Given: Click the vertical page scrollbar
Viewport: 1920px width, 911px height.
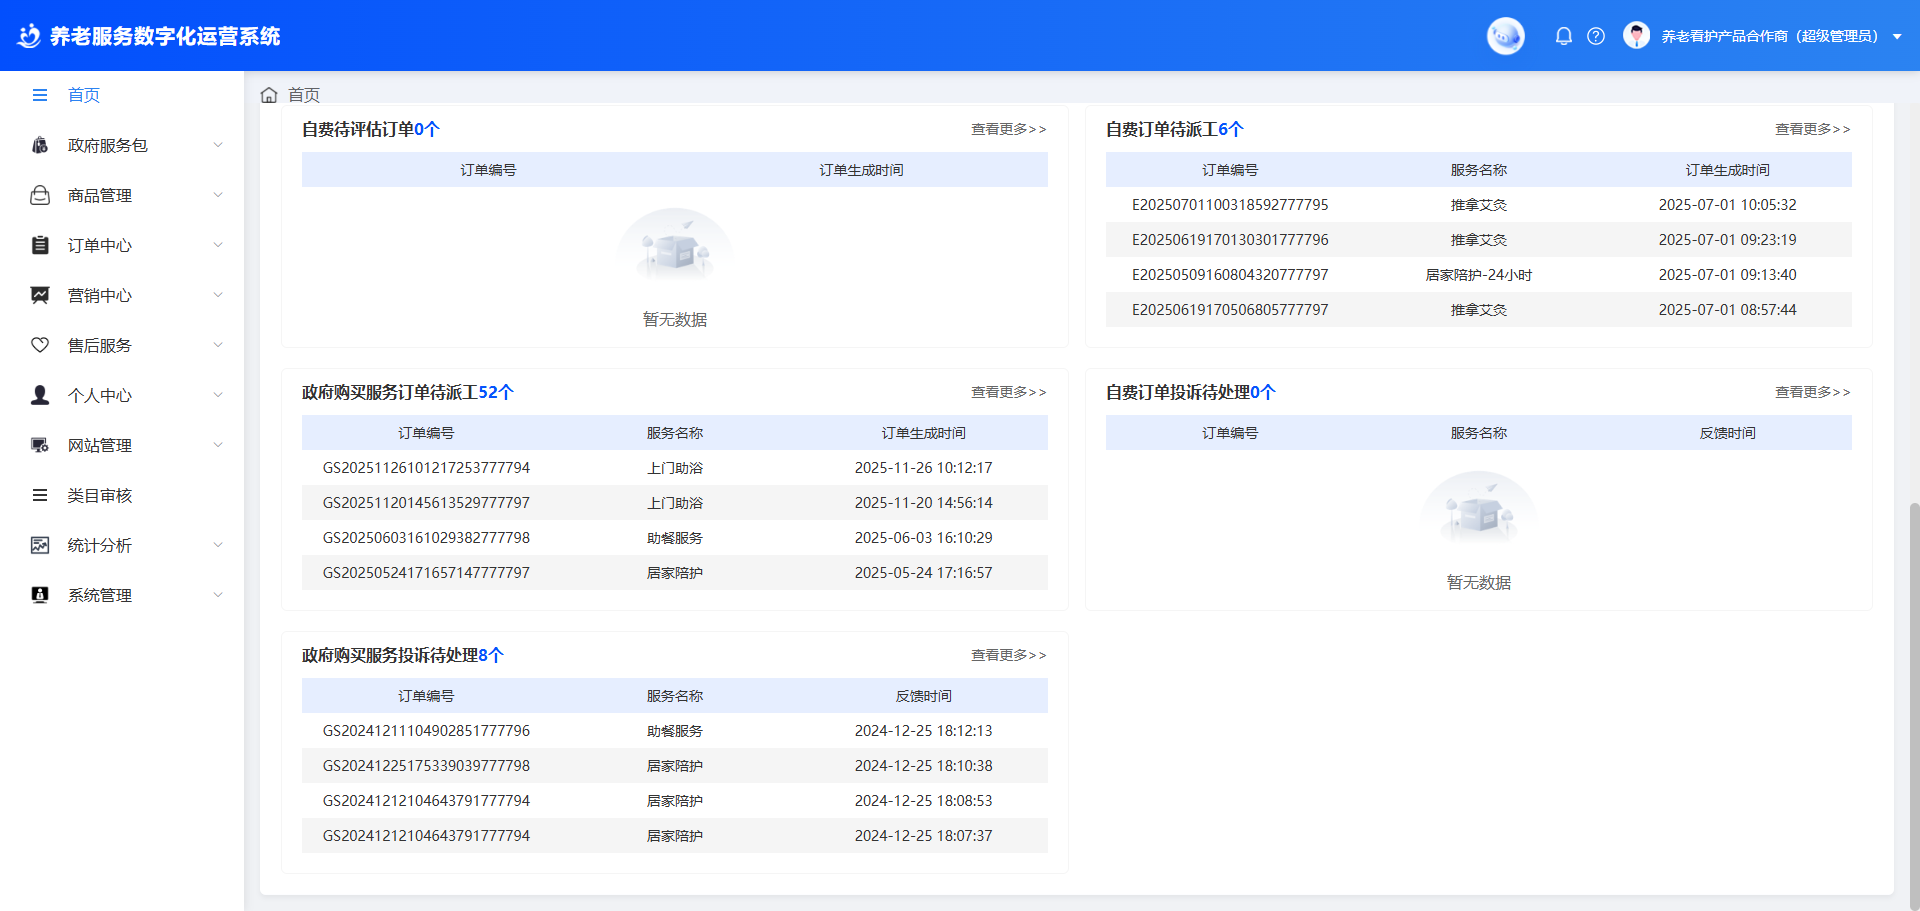Looking at the screenshot, I should click(1913, 700).
